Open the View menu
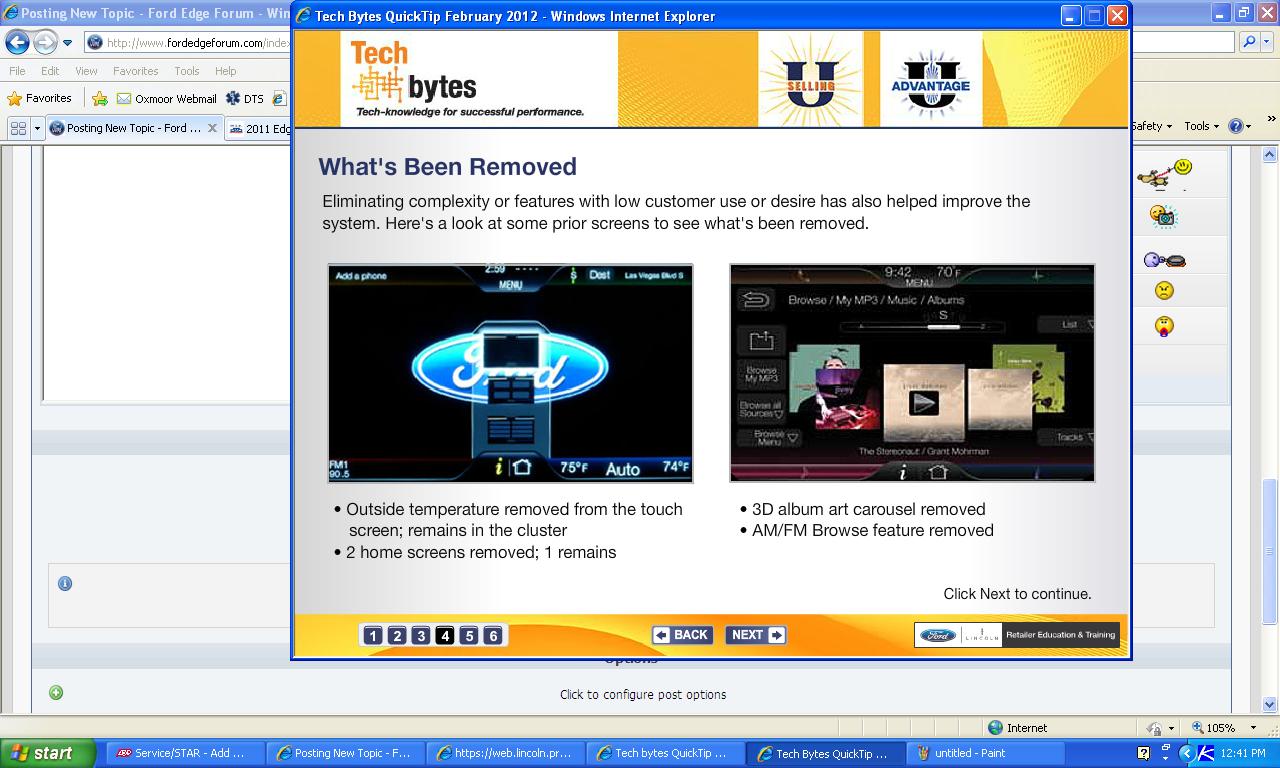The height and width of the screenshot is (768, 1280). [x=86, y=71]
